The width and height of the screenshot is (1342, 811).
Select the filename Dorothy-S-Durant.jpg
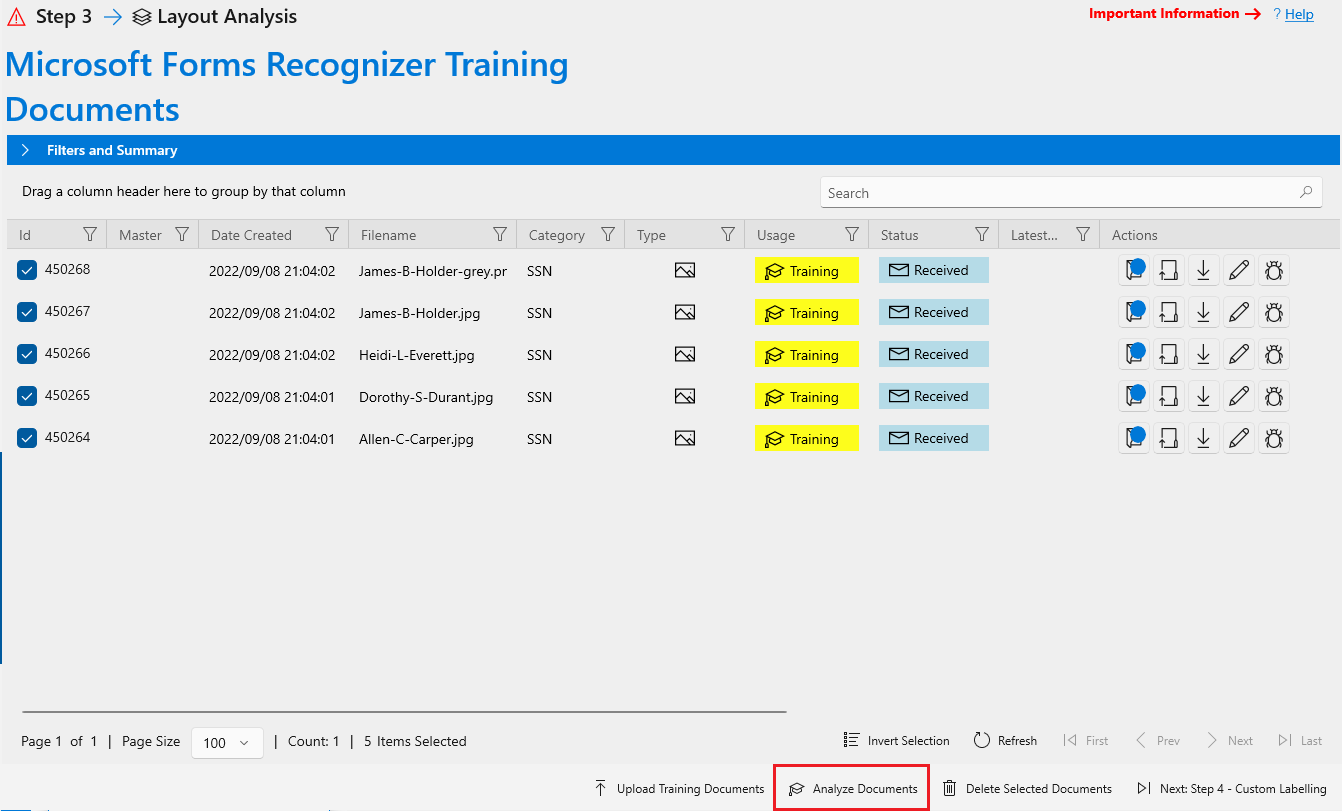(426, 397)
